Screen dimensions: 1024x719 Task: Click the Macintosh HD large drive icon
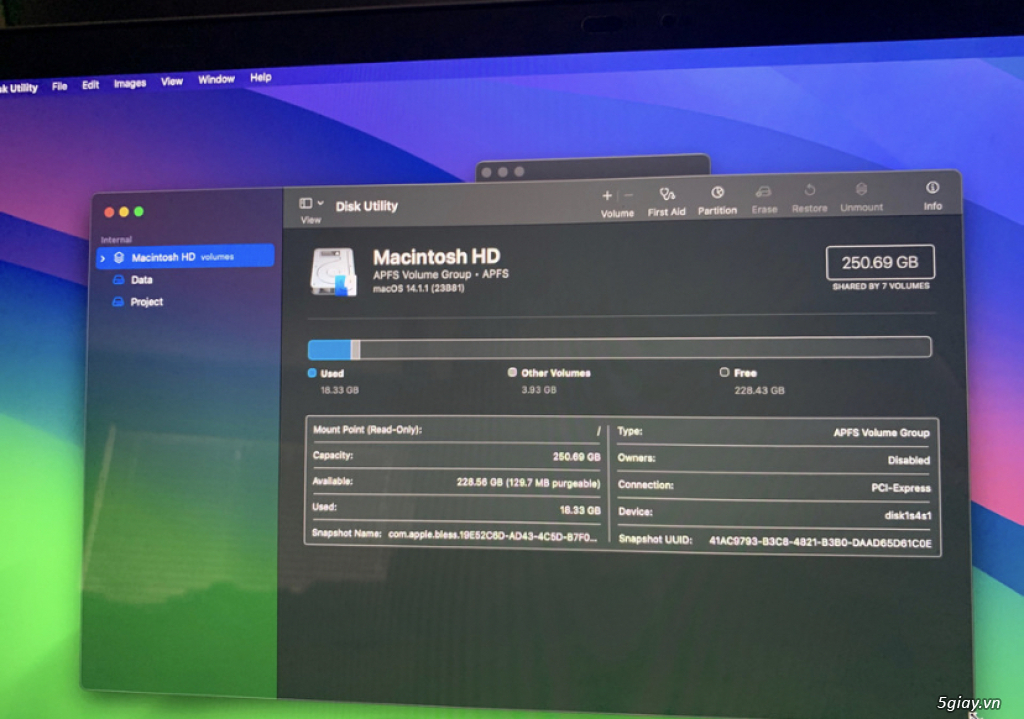pyautogui.click(x=333, y=272)
